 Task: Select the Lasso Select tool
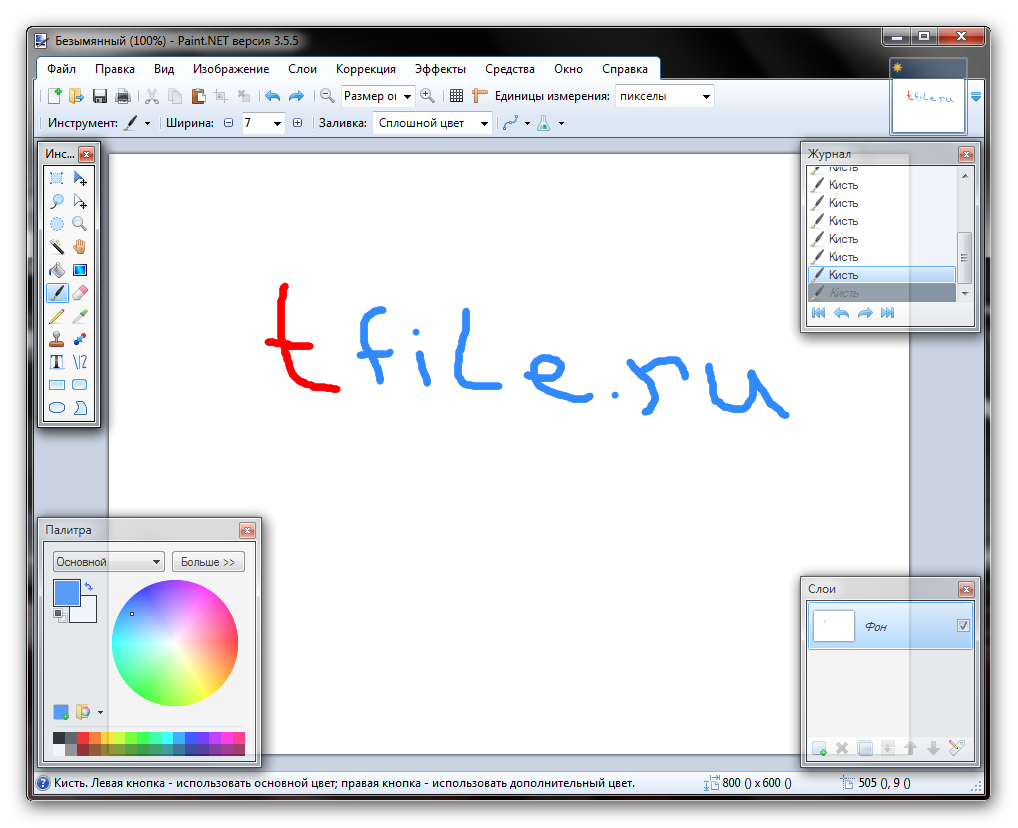pyautogui.click(x=57, y=201)
